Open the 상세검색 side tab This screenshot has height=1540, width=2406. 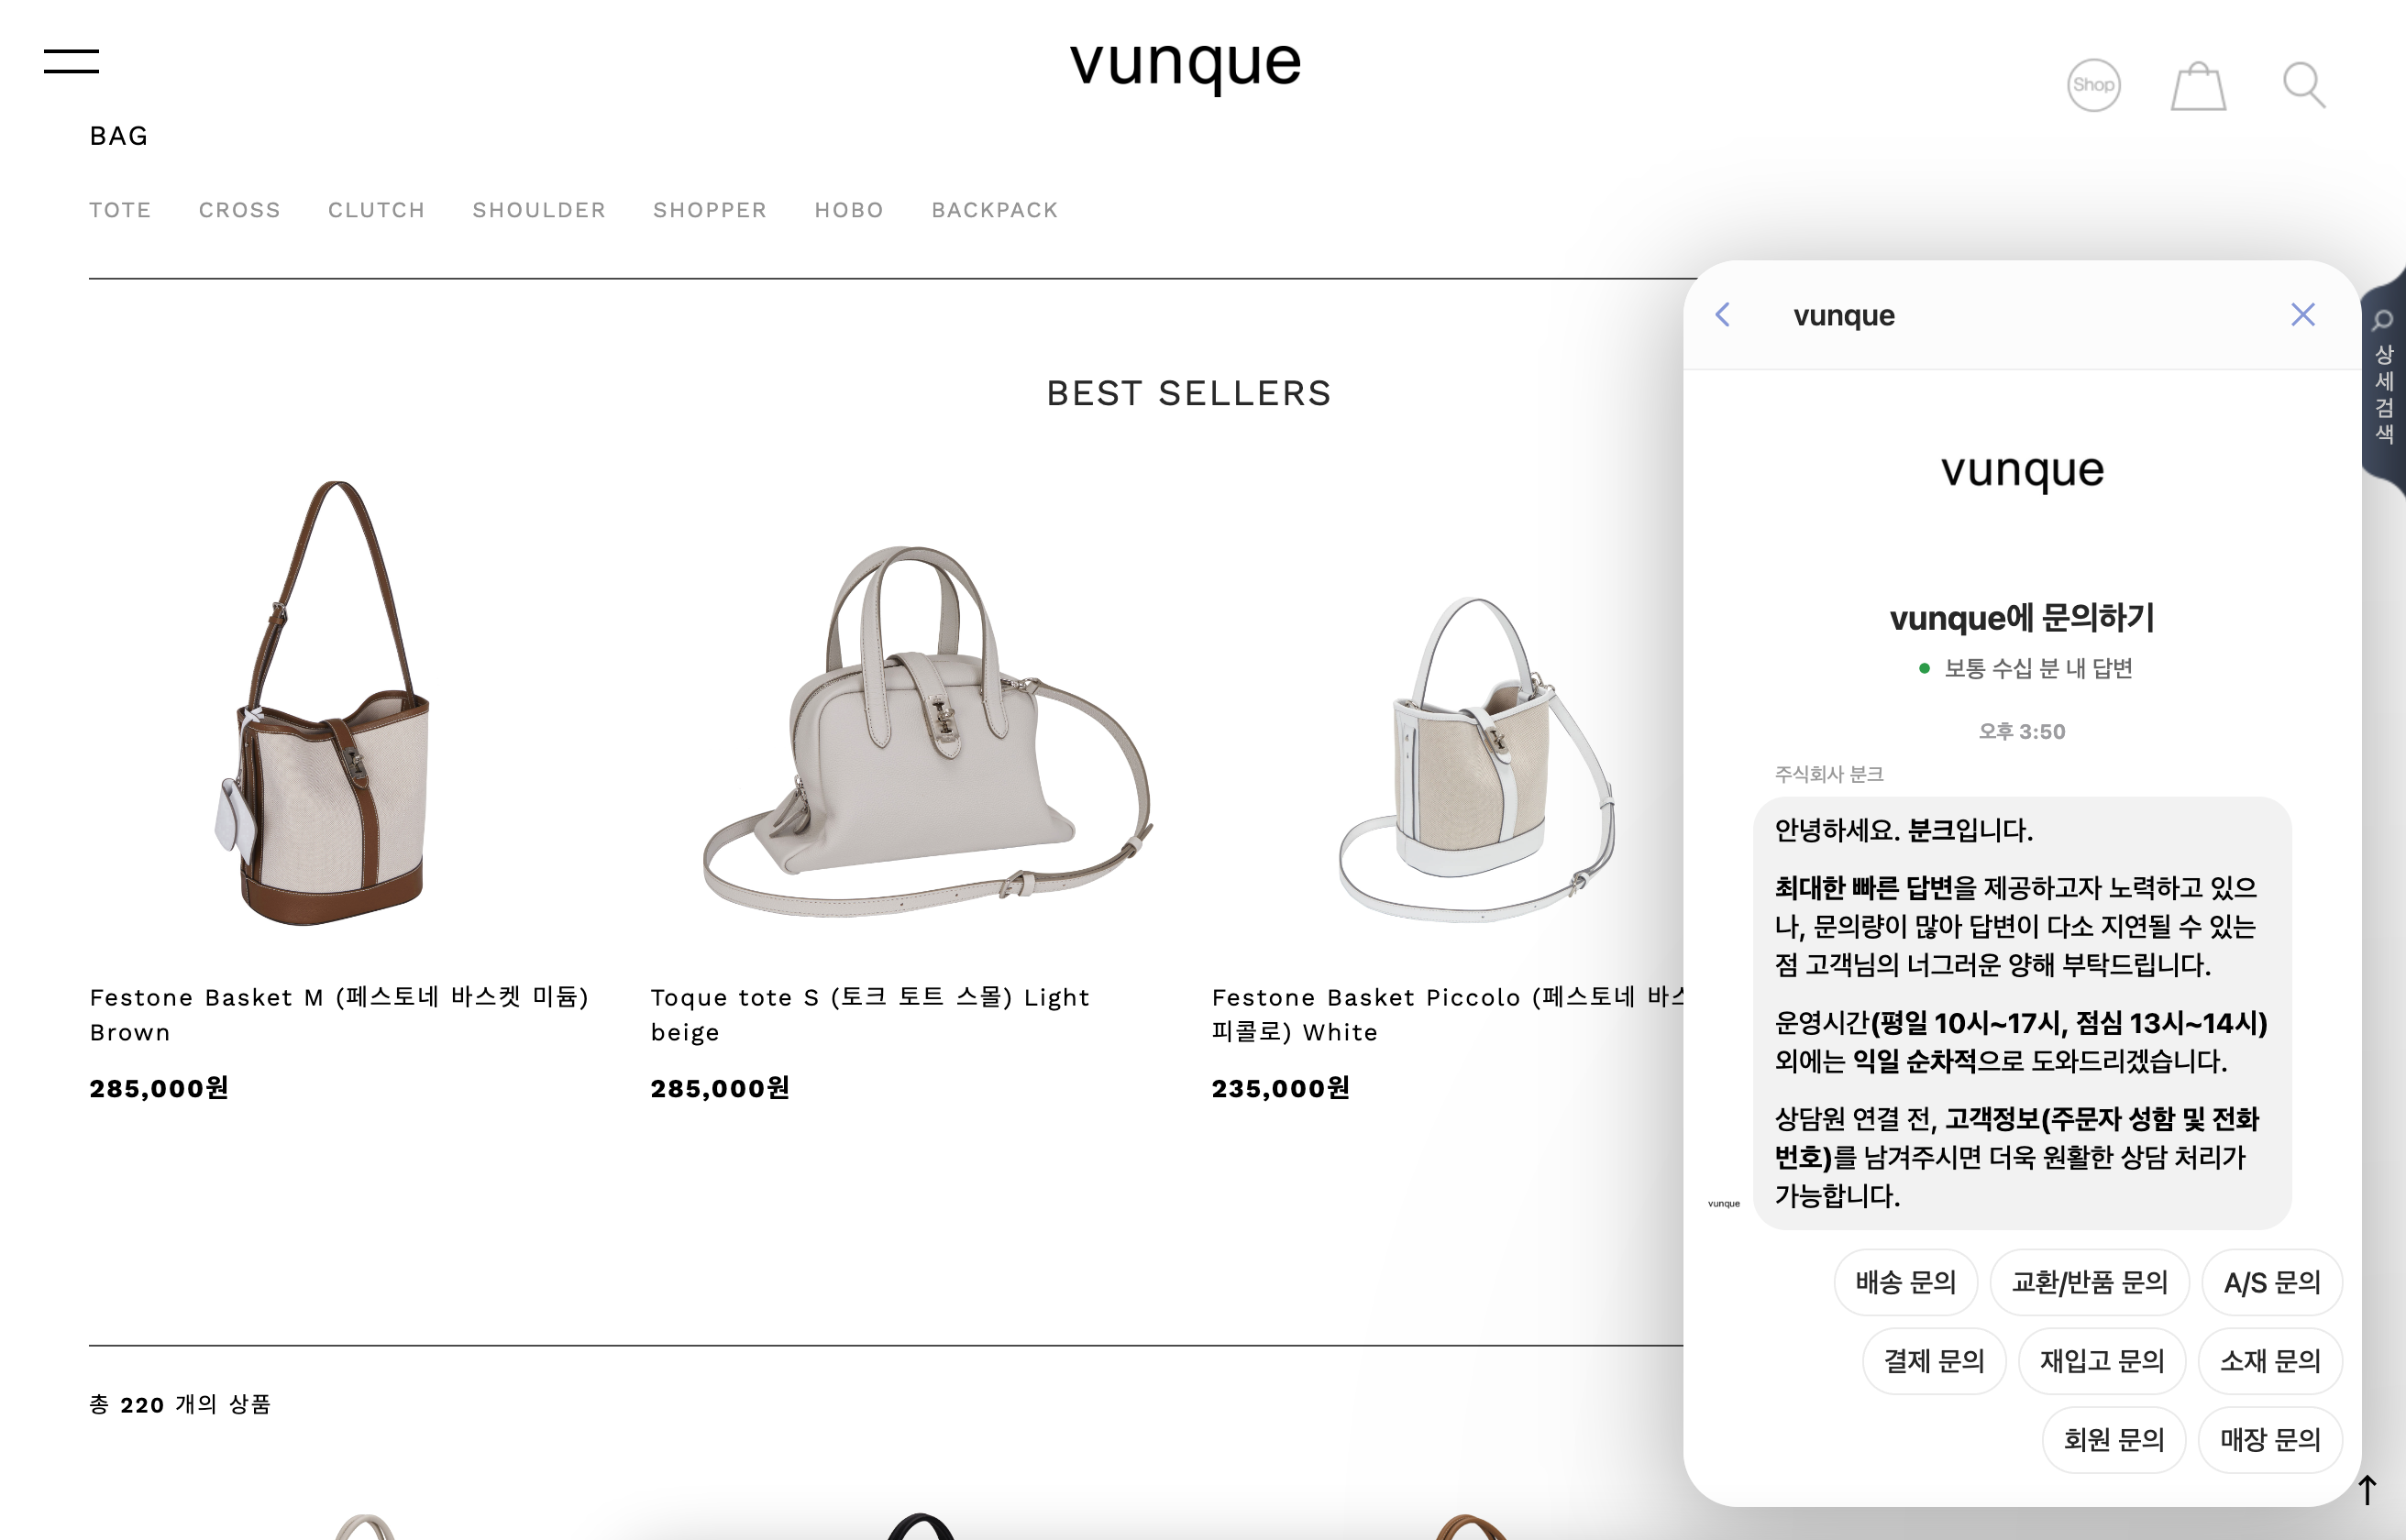point(2384,380)
